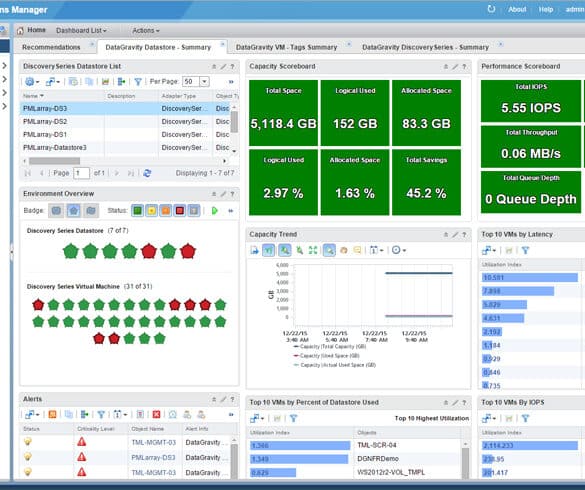Viewport: 585px width, 490px height.
Task: Click filter icon in Top 10 VMs by Percent widget
Action: 294,418
